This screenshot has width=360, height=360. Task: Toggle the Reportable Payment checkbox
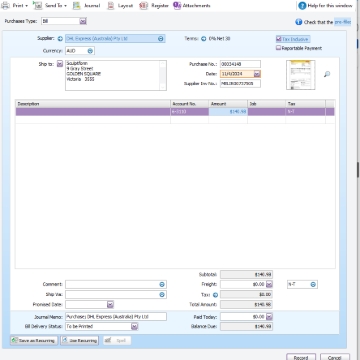pyautogui.click(x=278, y=48)
